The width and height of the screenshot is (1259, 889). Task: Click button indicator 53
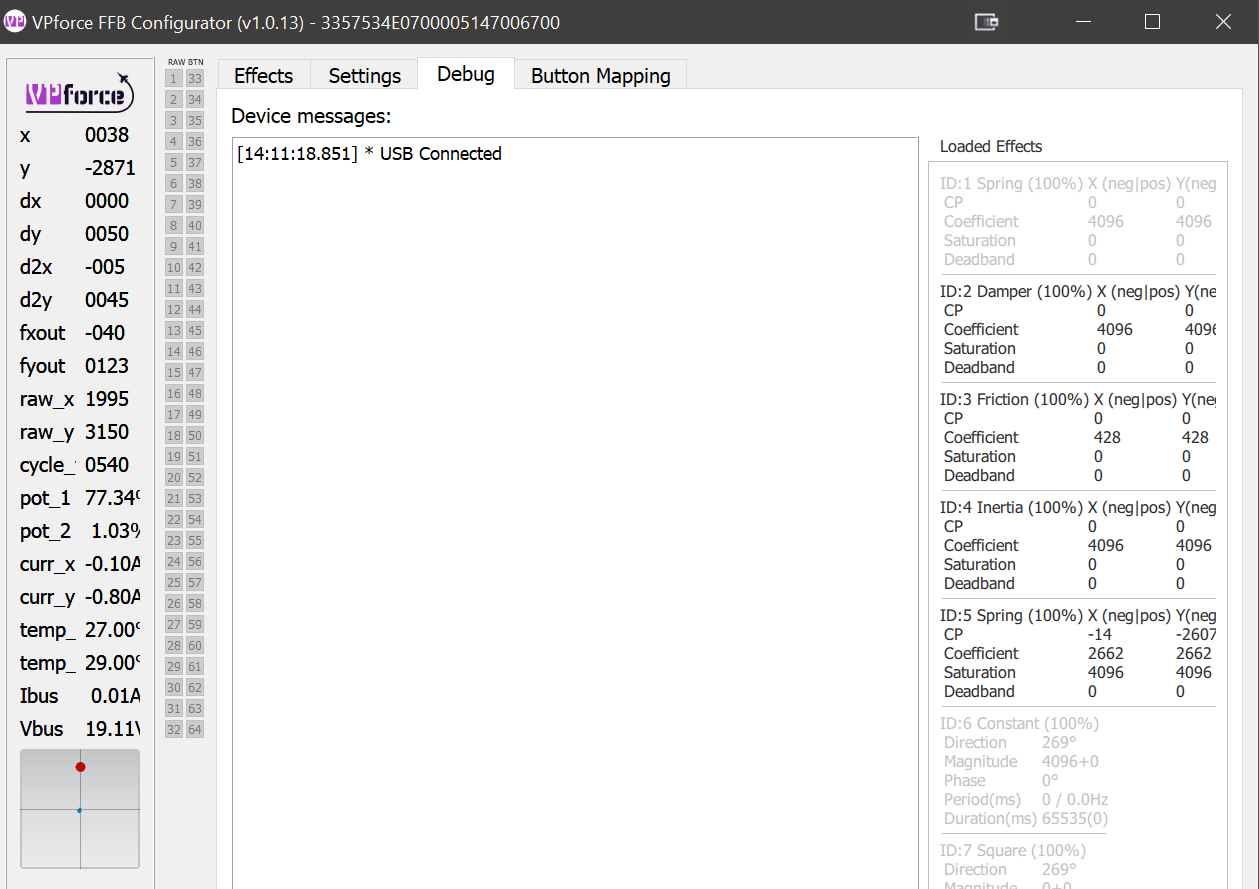(195, 498)
